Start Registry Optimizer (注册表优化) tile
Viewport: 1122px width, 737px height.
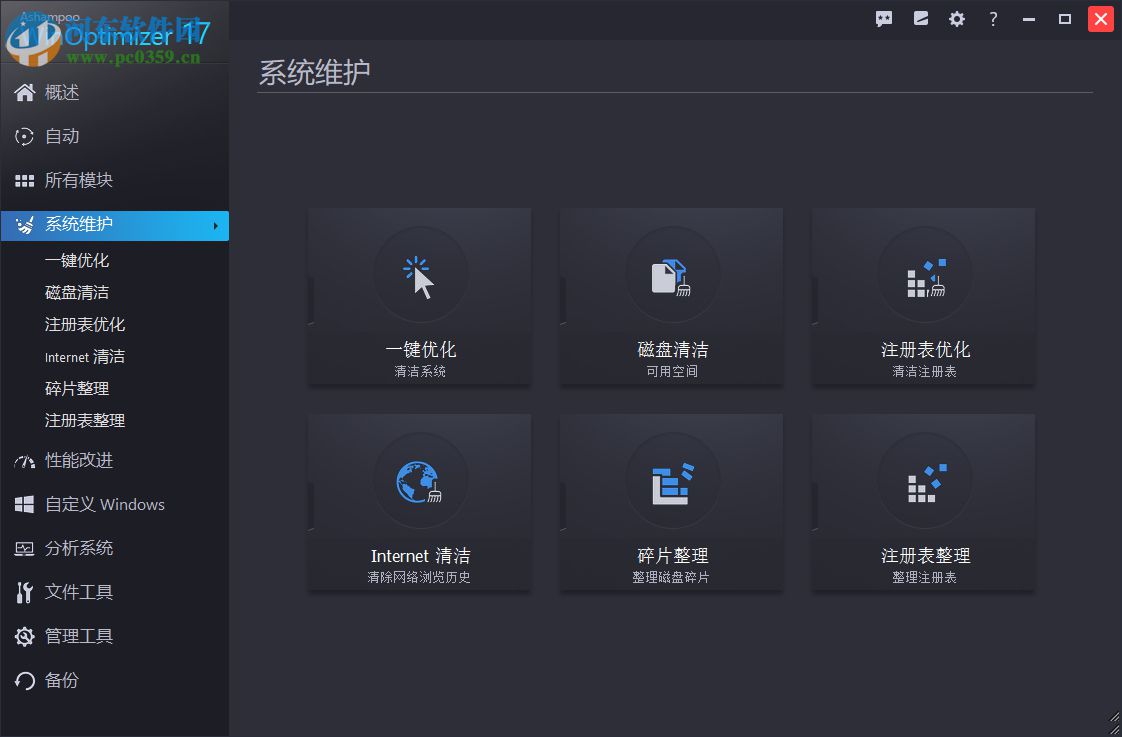point(922,297)
